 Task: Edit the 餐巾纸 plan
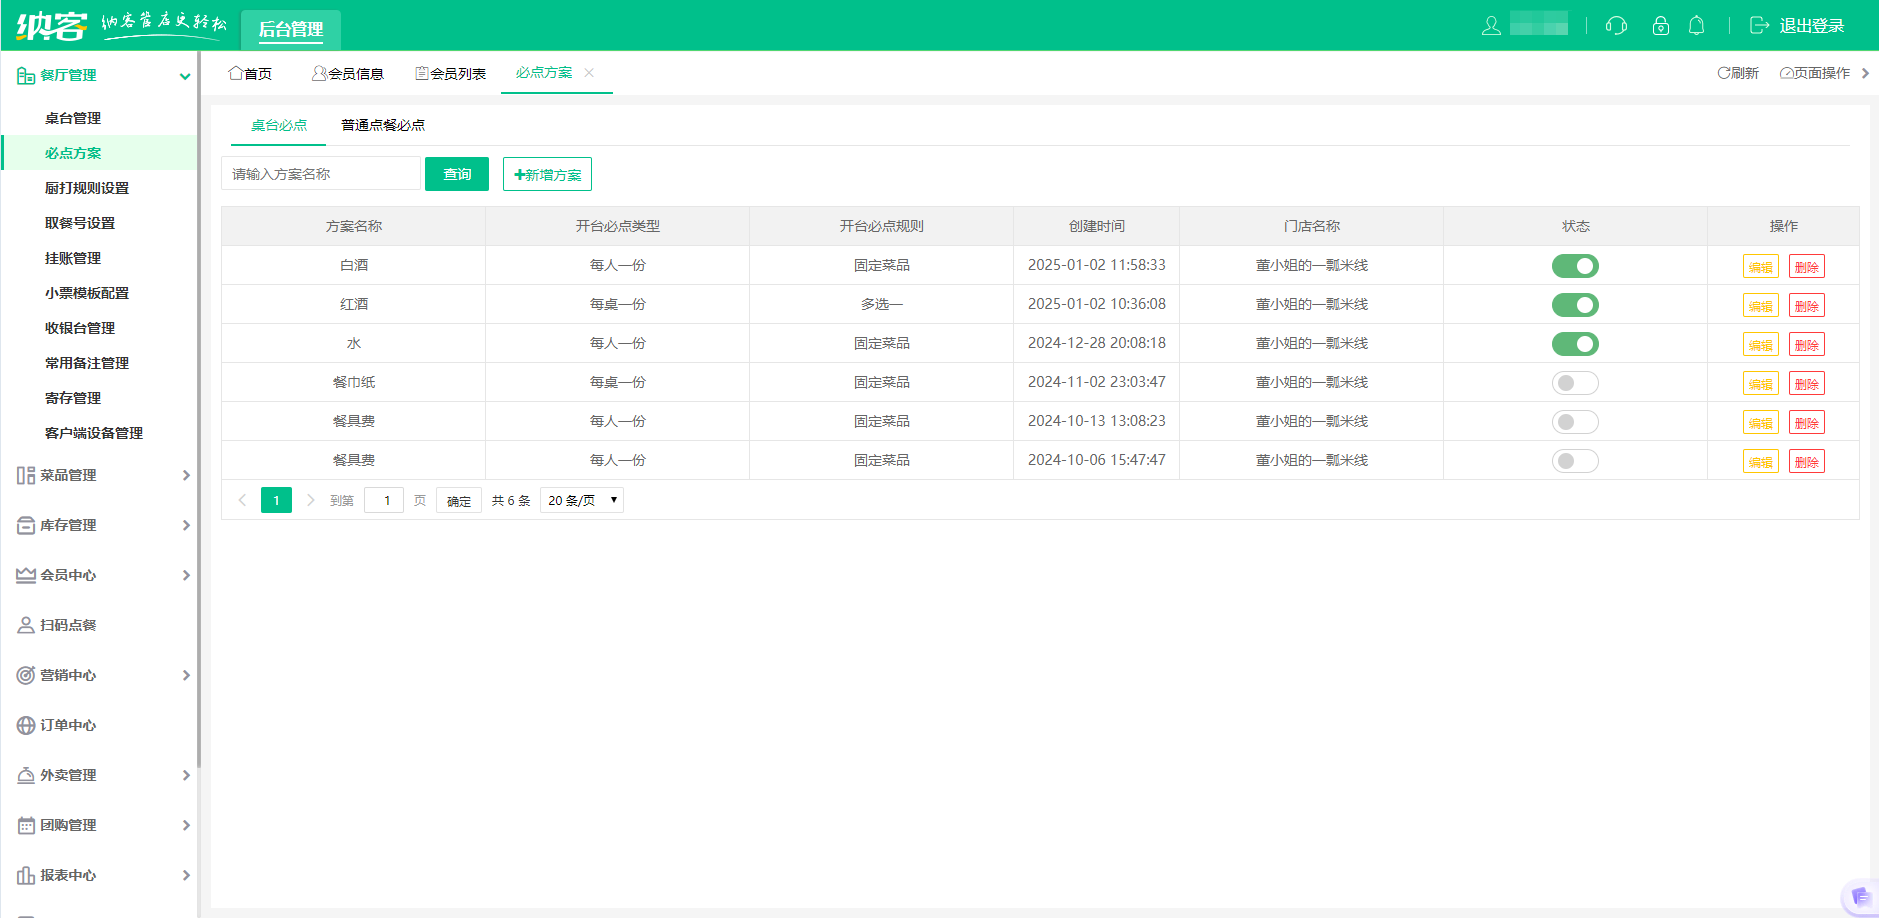1761,384
